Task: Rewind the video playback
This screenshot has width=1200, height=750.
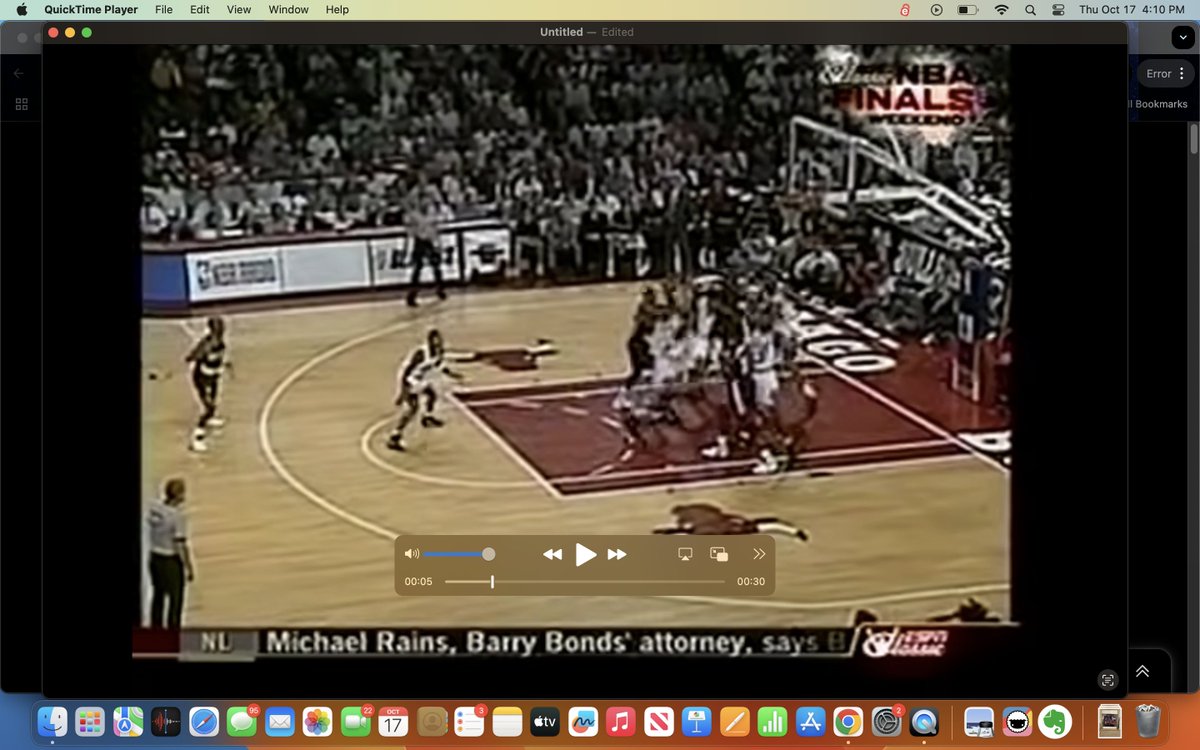Action: pyautogui.click(x=552, y=554)
